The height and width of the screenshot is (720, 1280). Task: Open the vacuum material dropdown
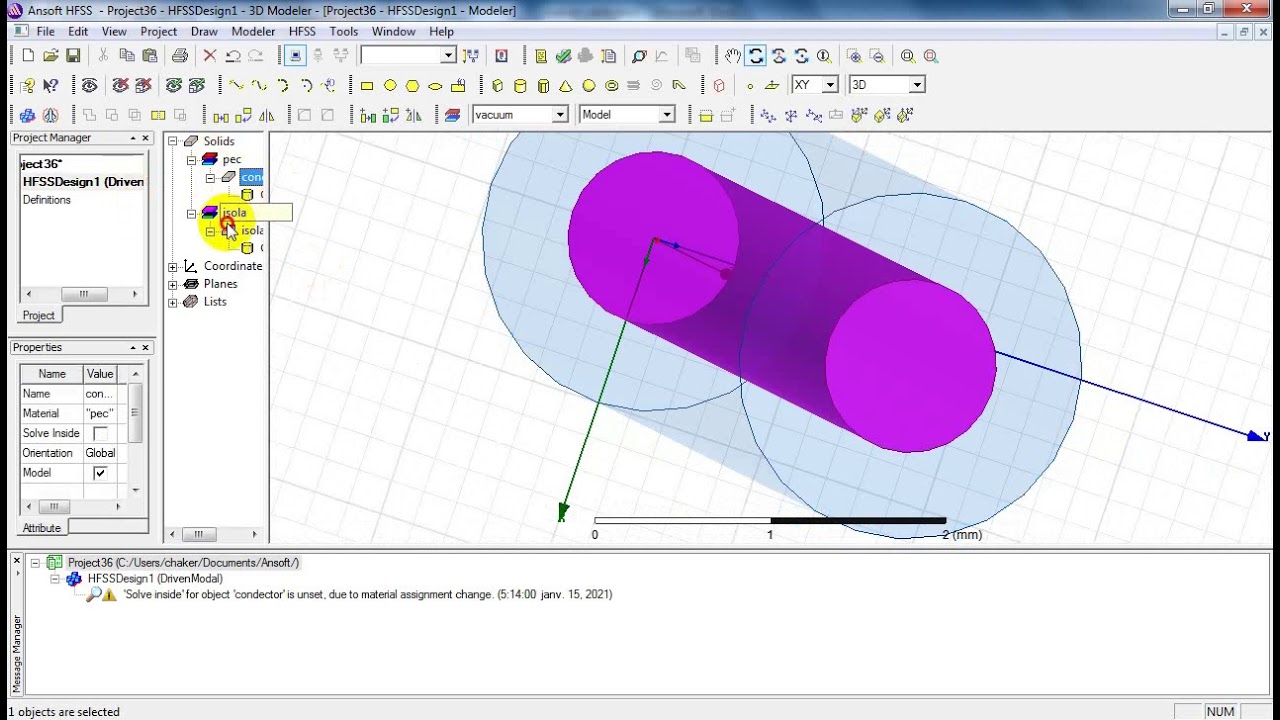pos(560,115)
